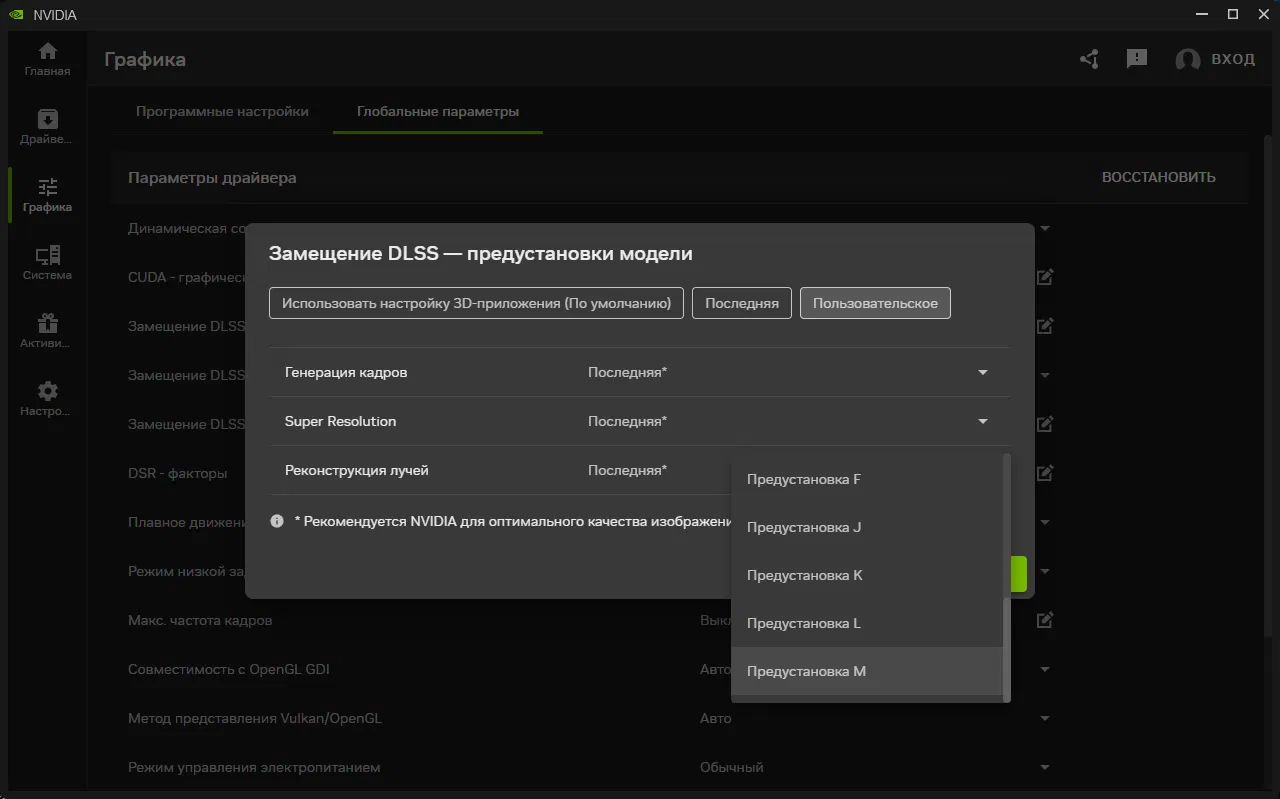This screenshot has height=799, width=1280.
Task: Select the Предустановка M option
Action: (867, 671)
